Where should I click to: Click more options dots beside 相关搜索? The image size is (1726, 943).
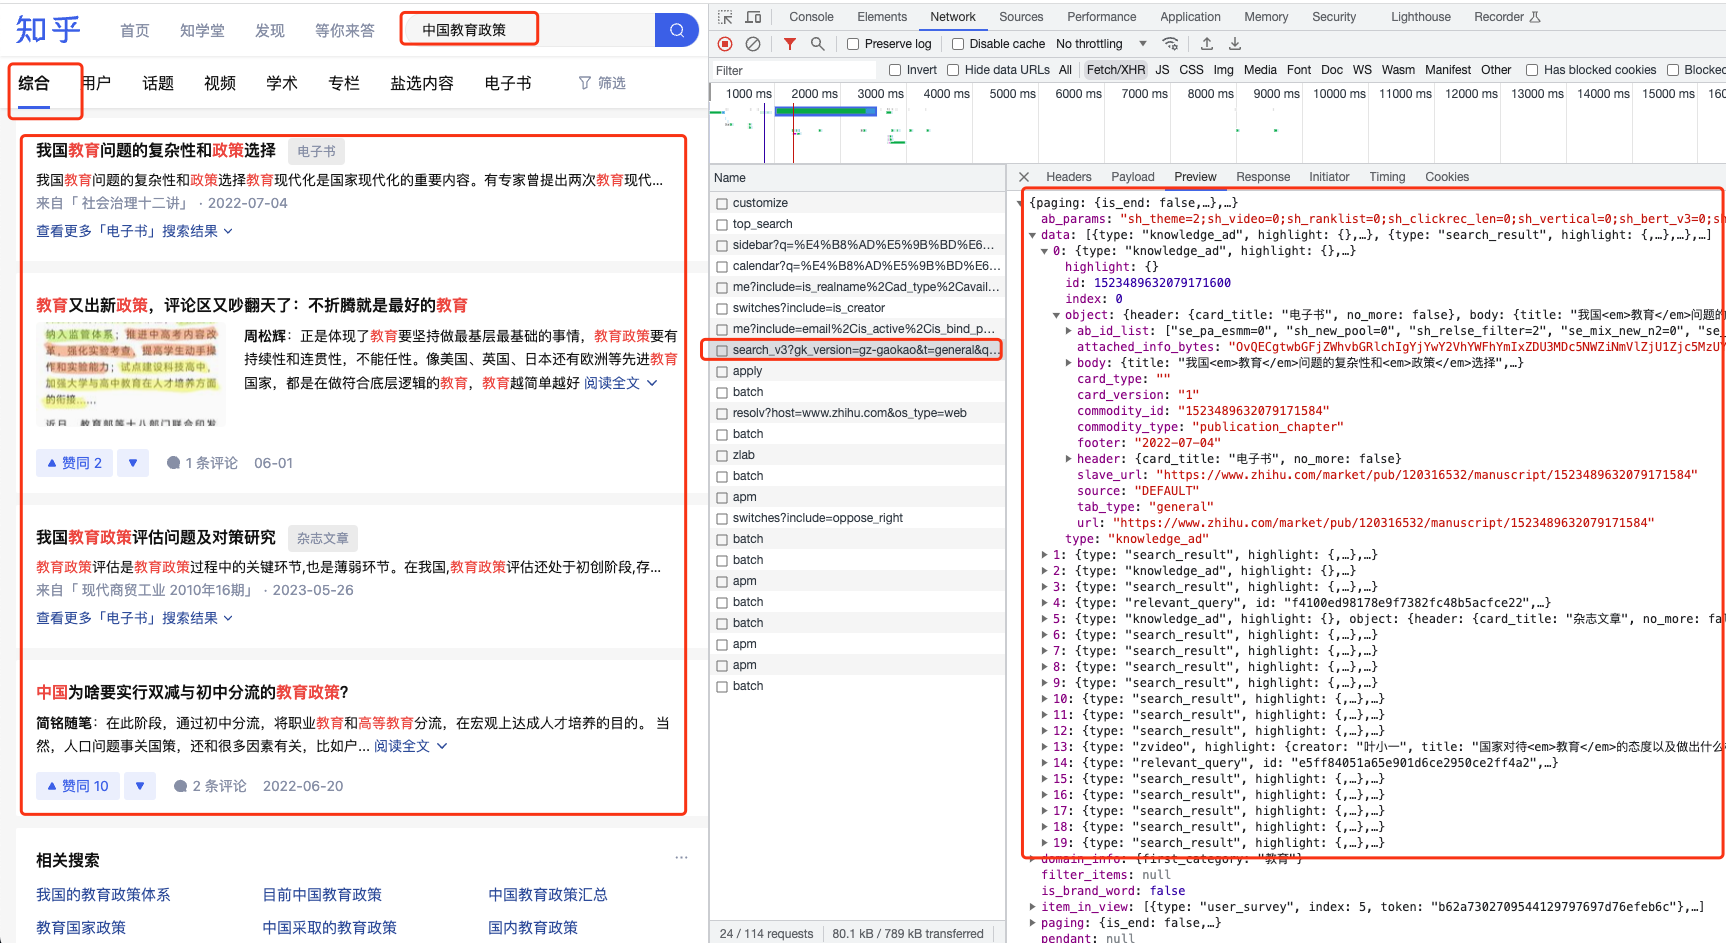pyautogui.click(x=681, y=857)
